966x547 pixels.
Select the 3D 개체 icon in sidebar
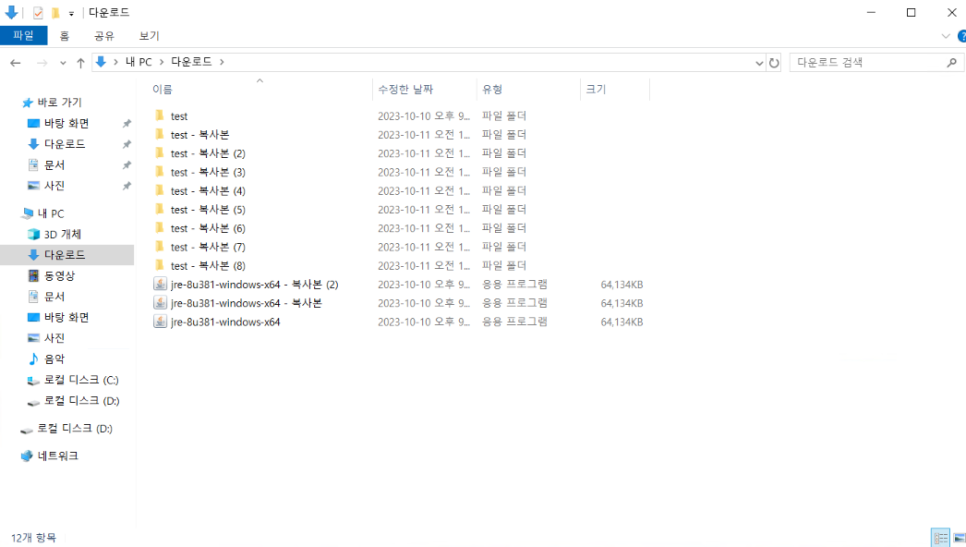[33, 234]
